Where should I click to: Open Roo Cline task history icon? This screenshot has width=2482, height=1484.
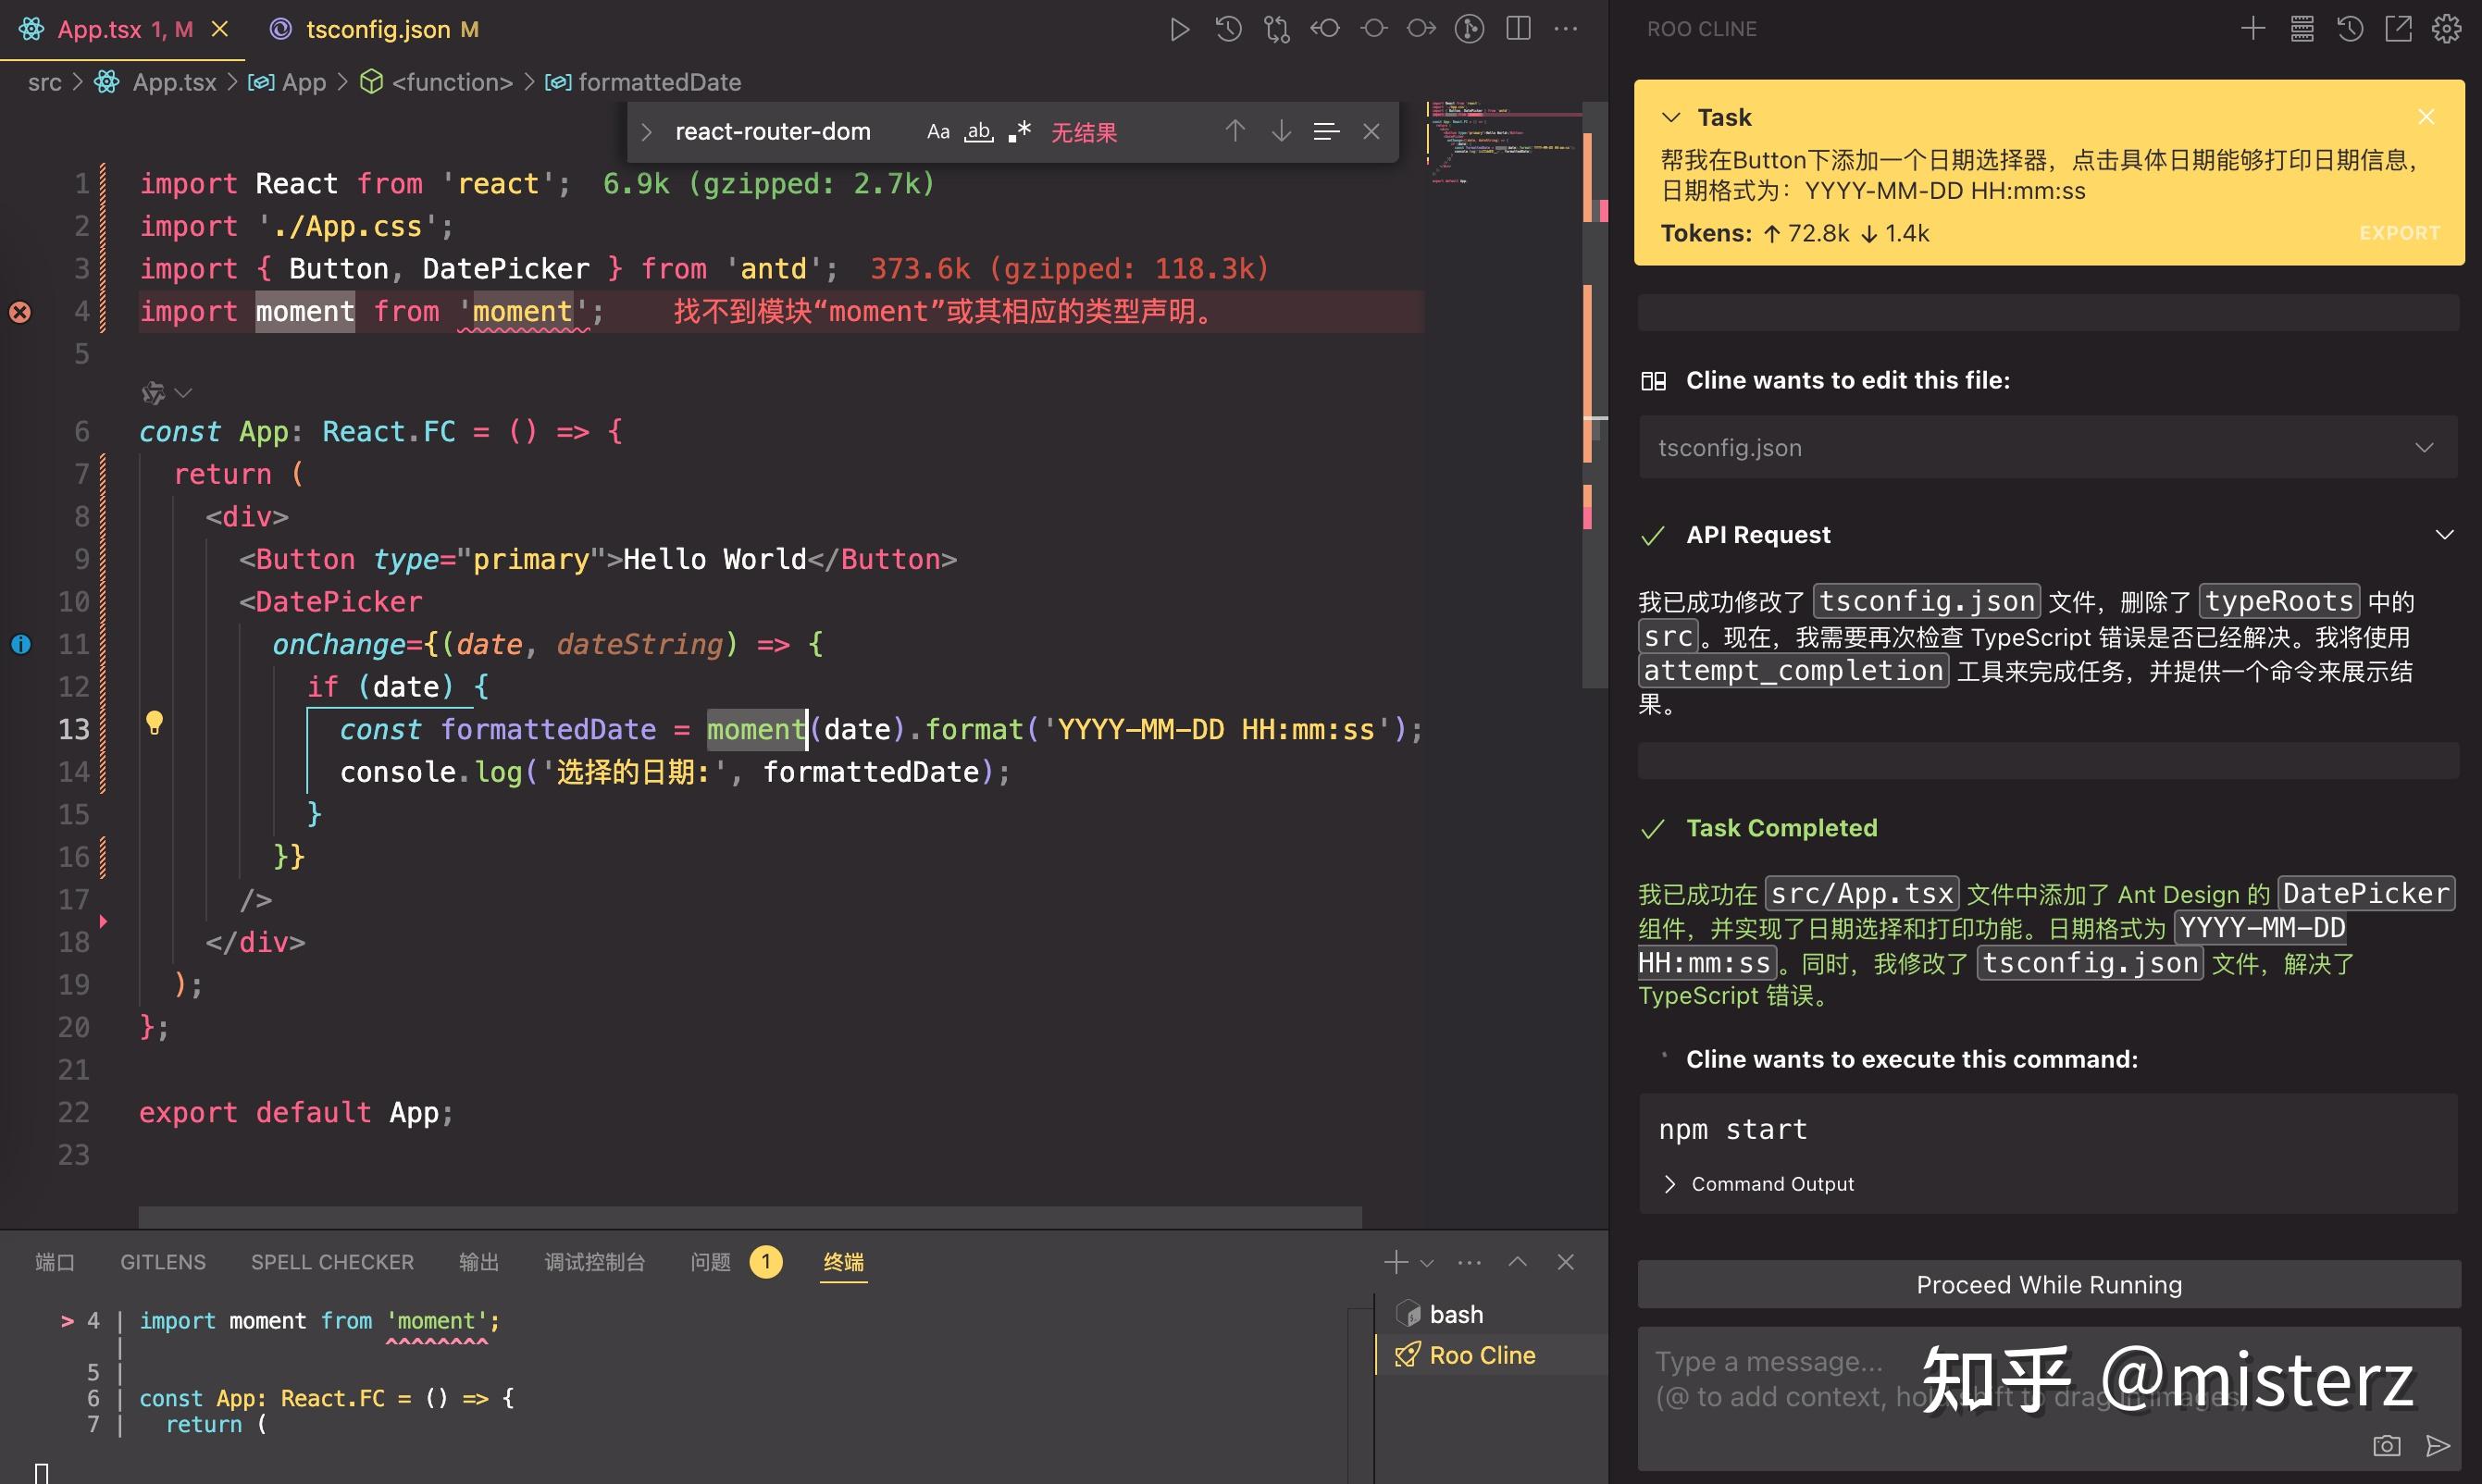(x=2350, y=29)
